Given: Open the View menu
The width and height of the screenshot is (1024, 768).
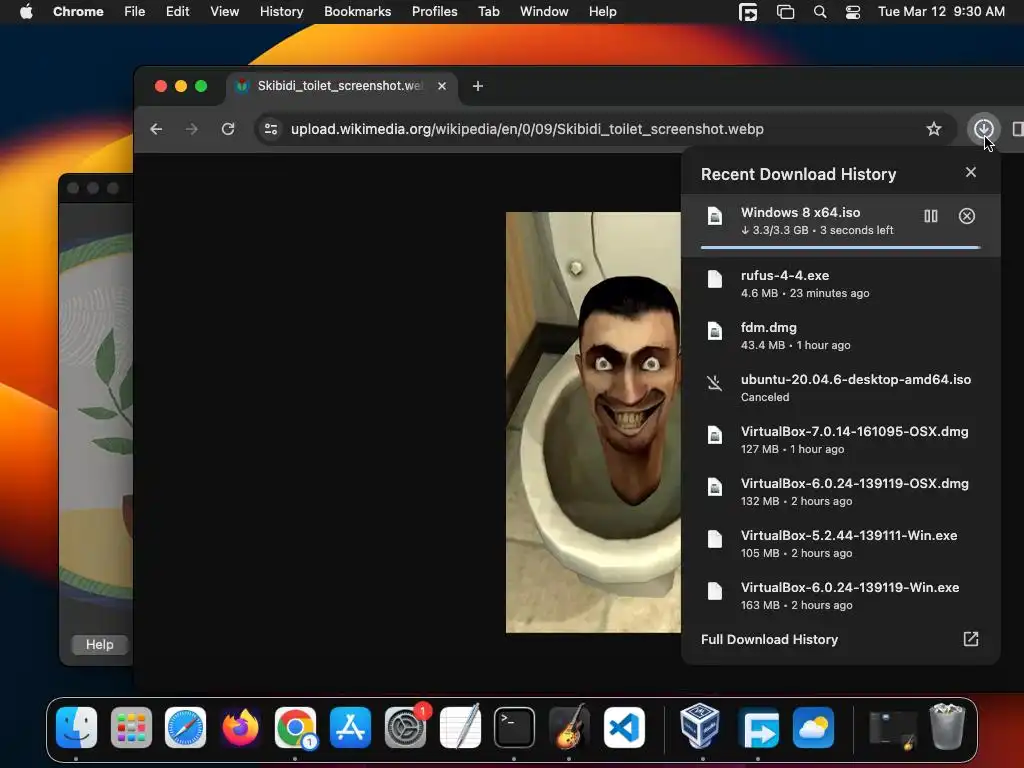Looking at the screenshot, I should point(224,12).
